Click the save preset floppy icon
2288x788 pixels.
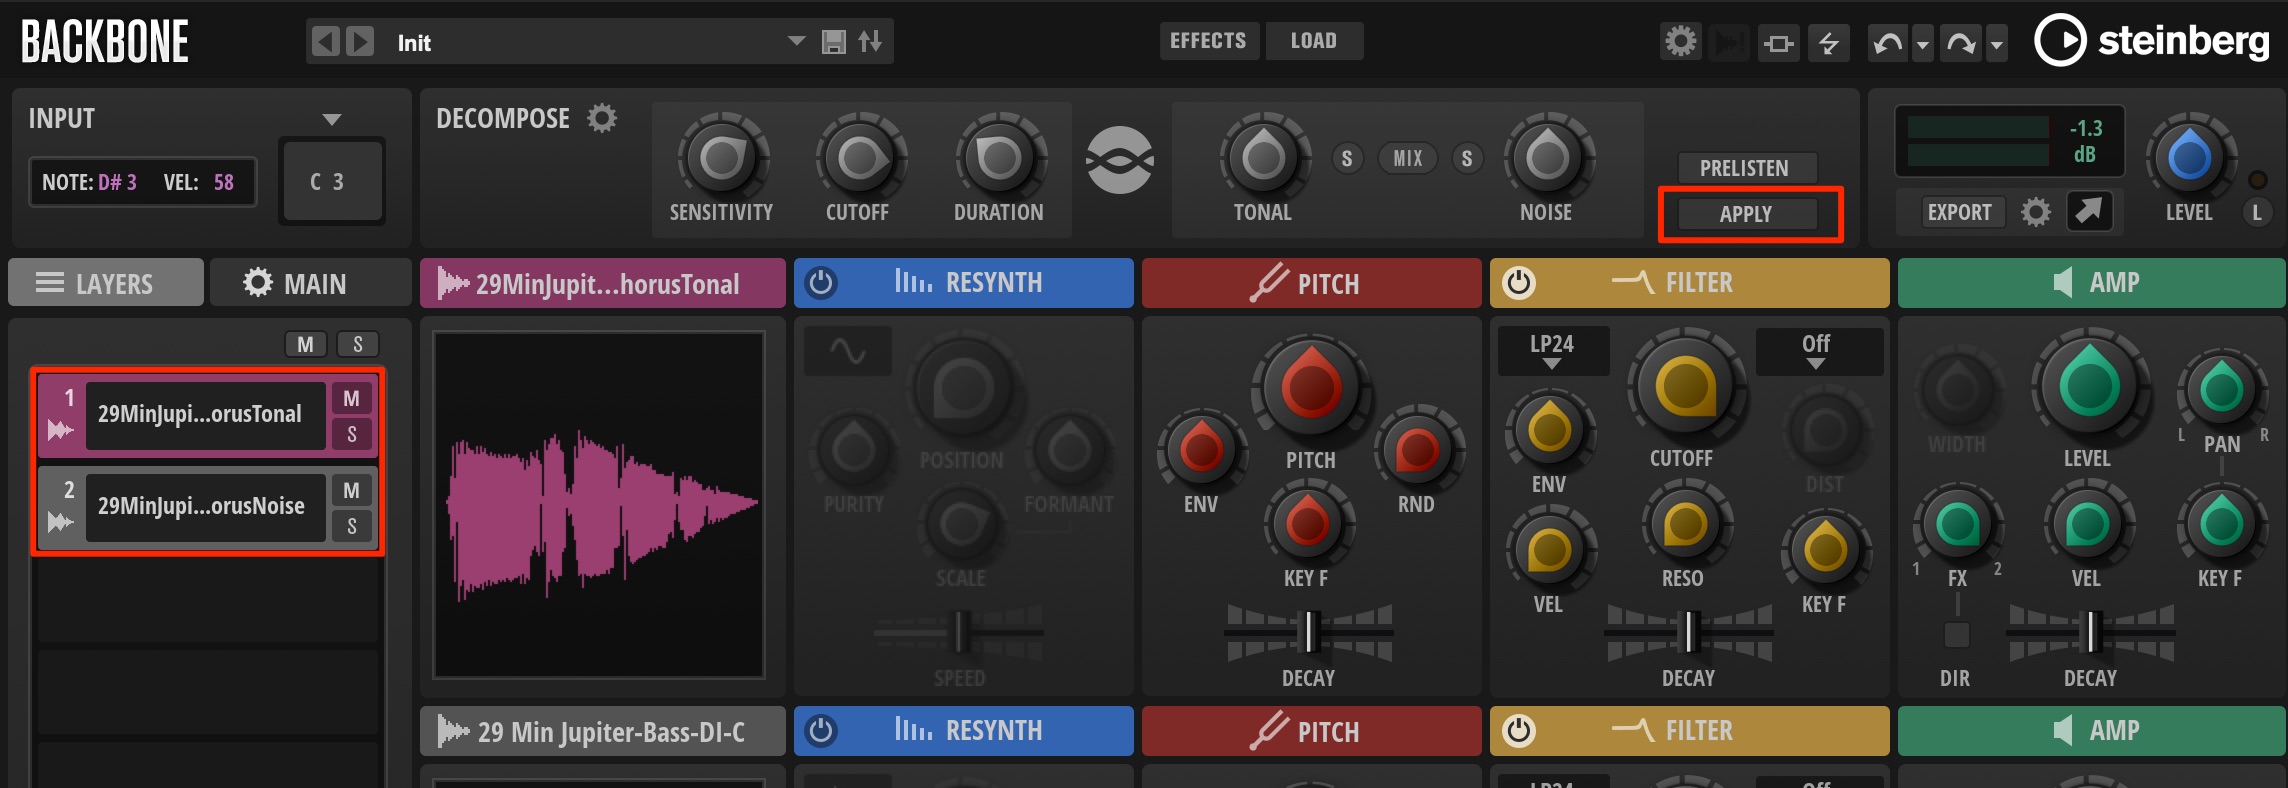pos(833,42)
